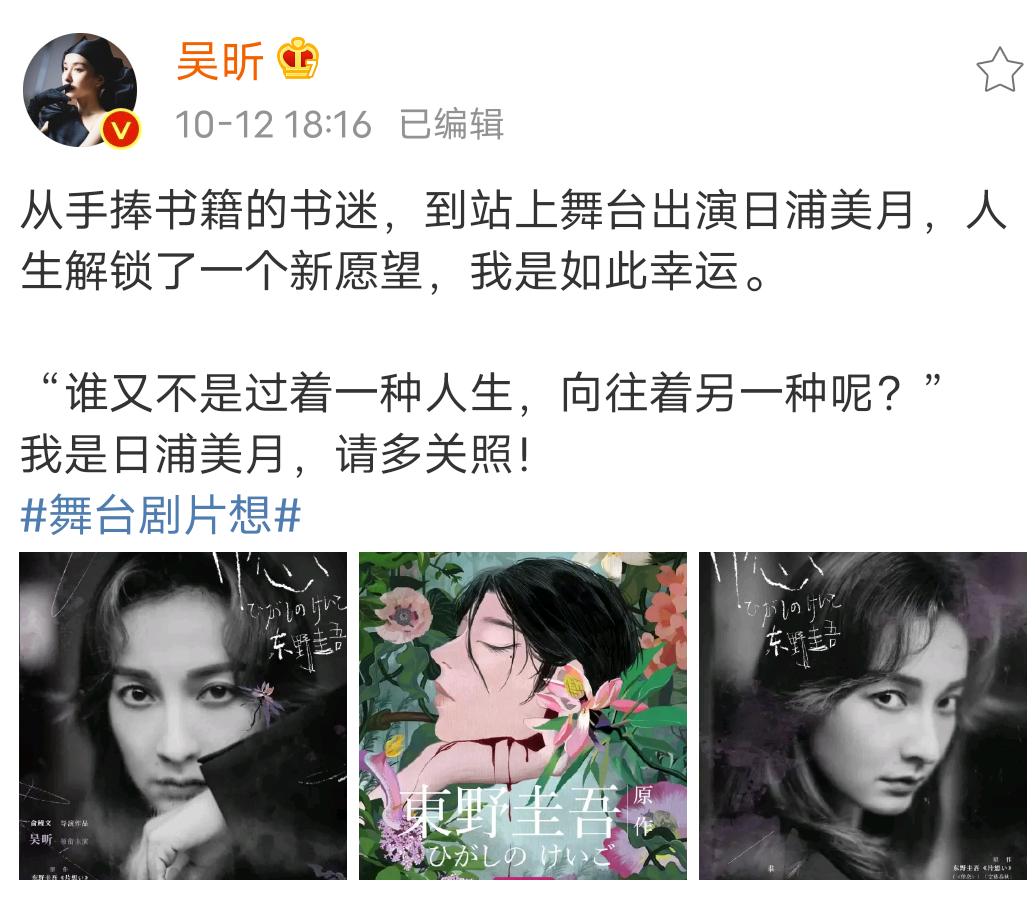Click the 10-12 18:16 post timestamp

tap(274, 124)
